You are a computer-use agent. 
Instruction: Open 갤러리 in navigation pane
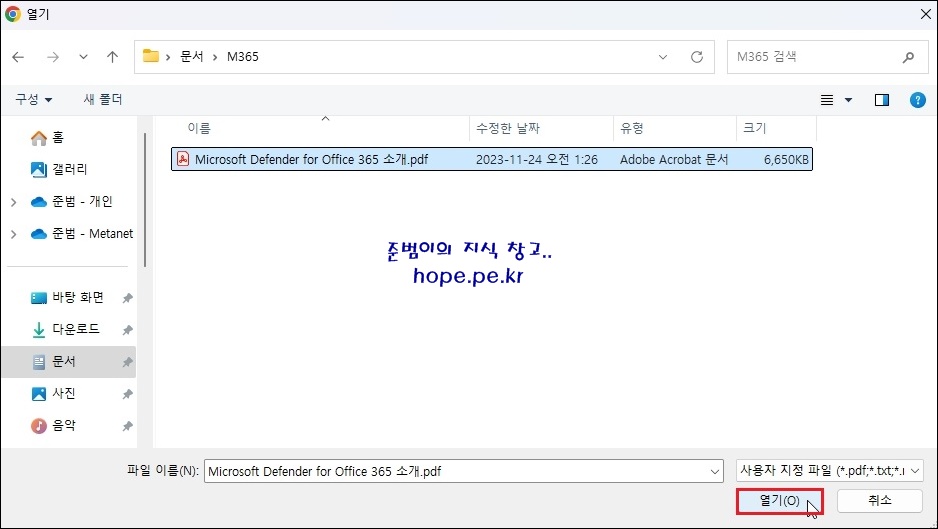tap(69, 169)
